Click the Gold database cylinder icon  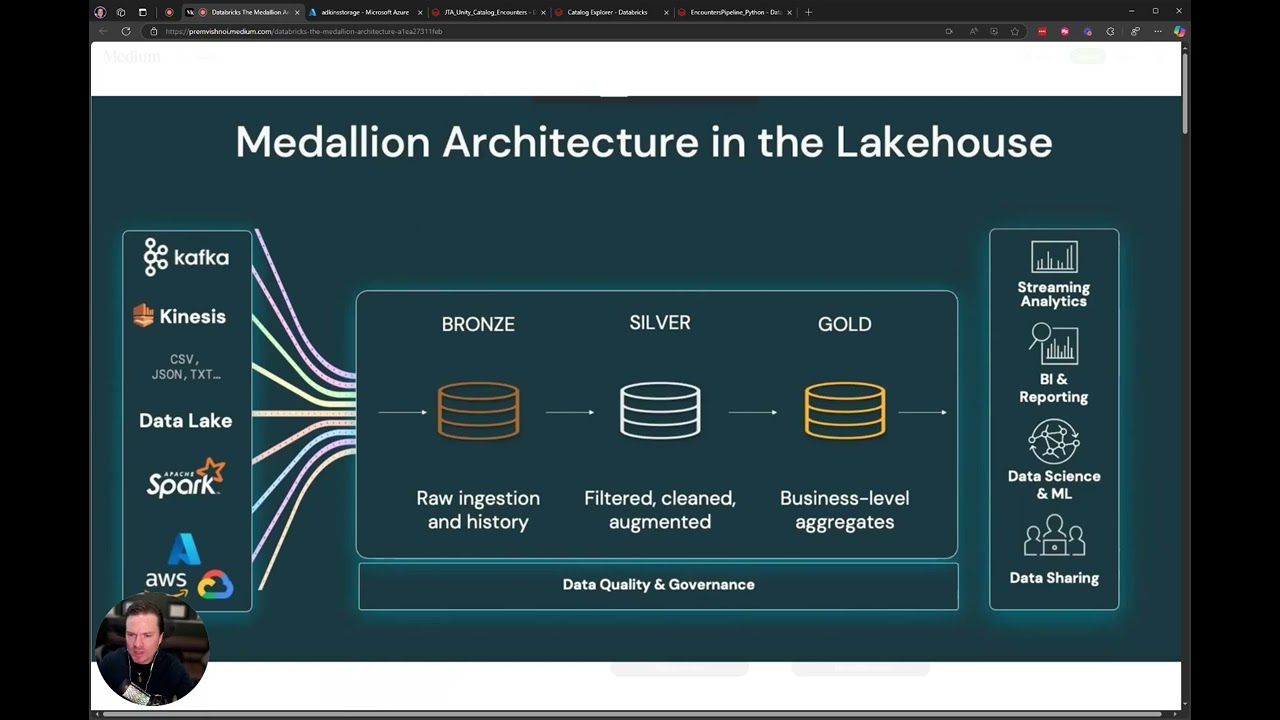point(845,410)
